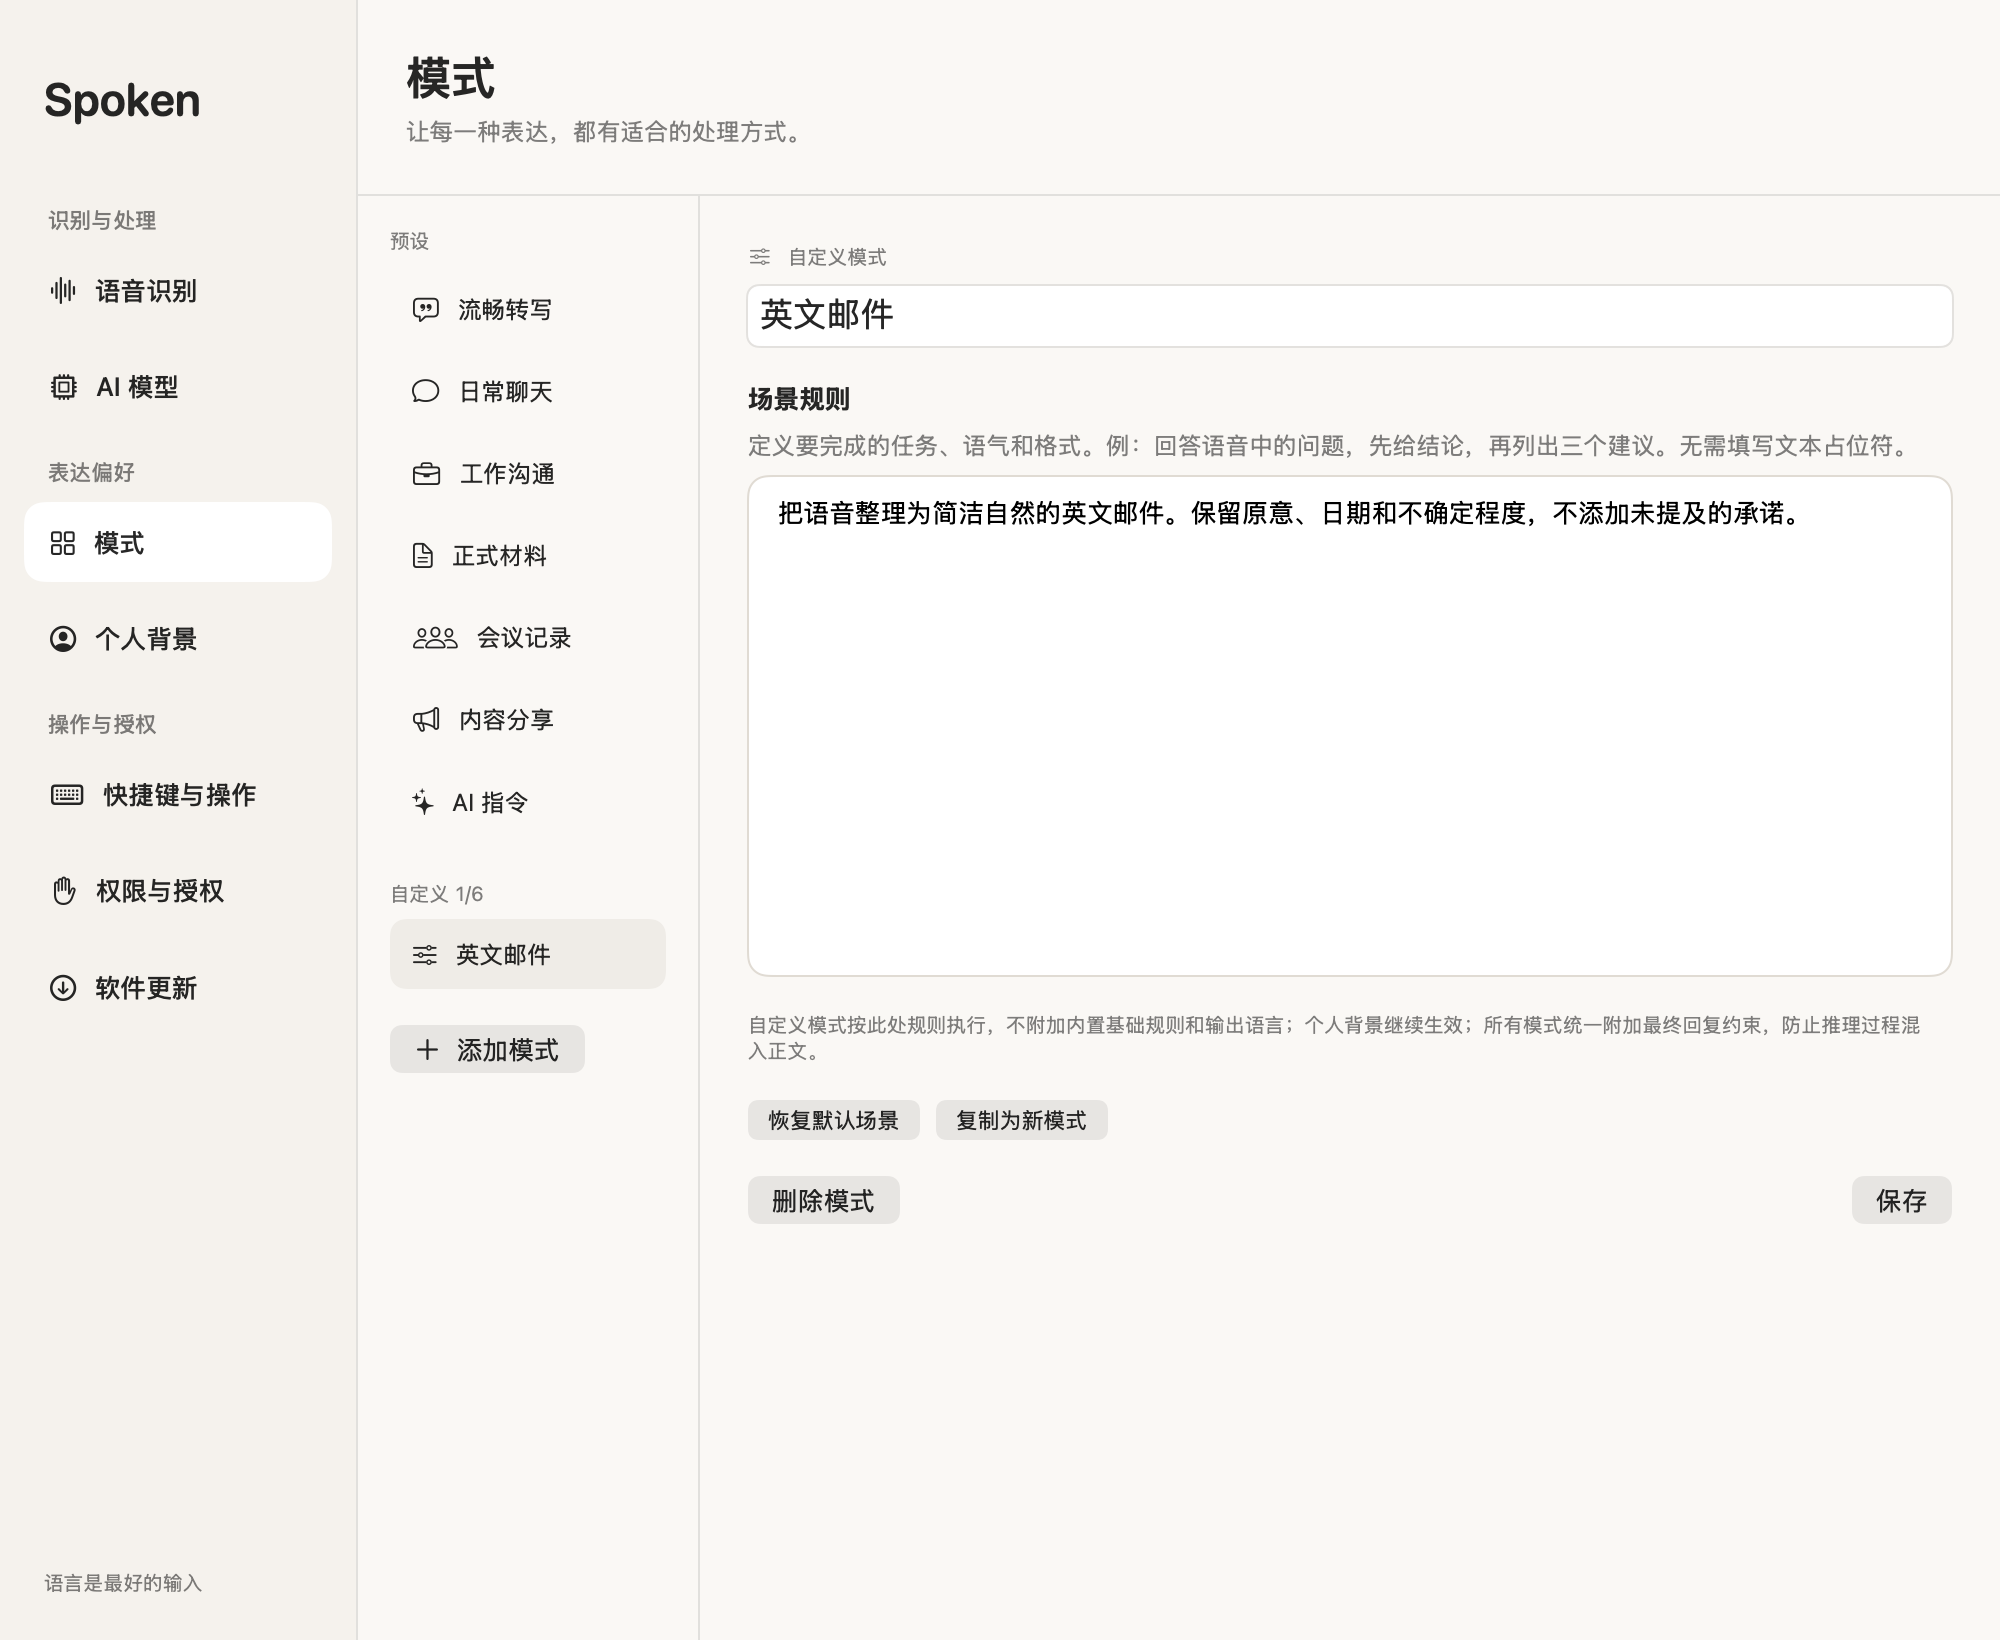Click the plus icon in 添加模式
2000x1640 pixels.
pos(427,1049)
